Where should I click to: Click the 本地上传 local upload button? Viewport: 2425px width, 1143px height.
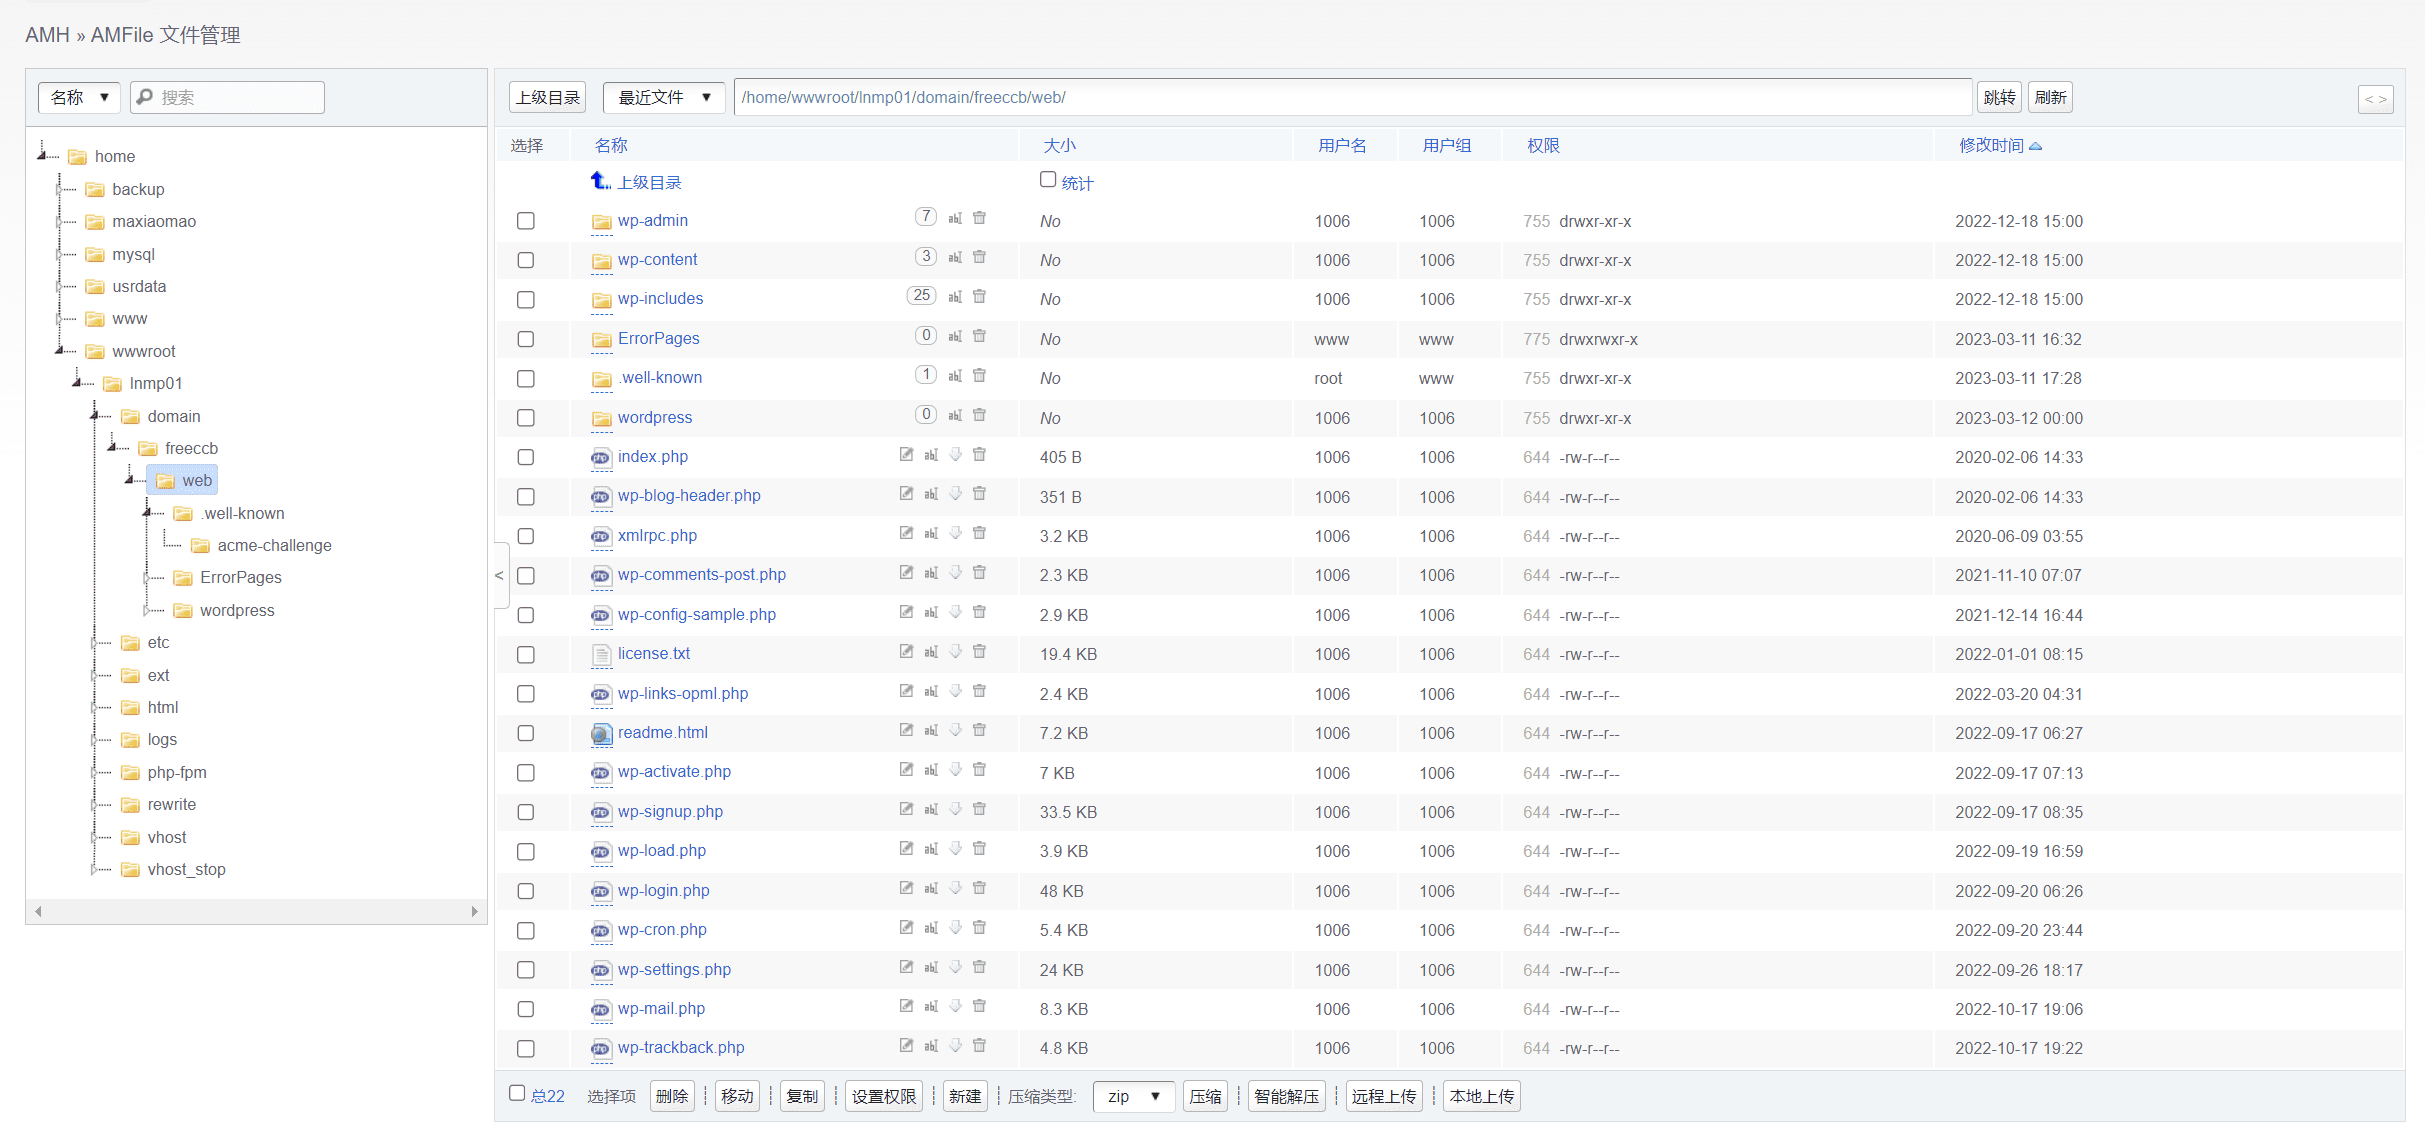1482,1096
